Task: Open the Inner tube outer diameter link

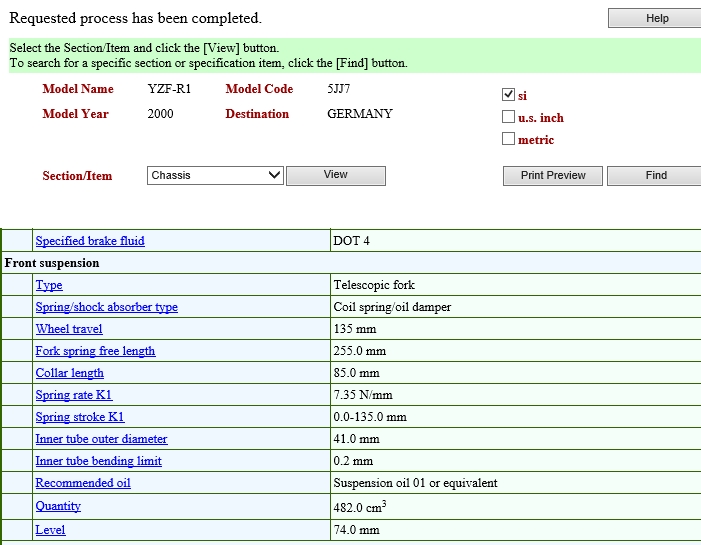Action: pos(101,439)
